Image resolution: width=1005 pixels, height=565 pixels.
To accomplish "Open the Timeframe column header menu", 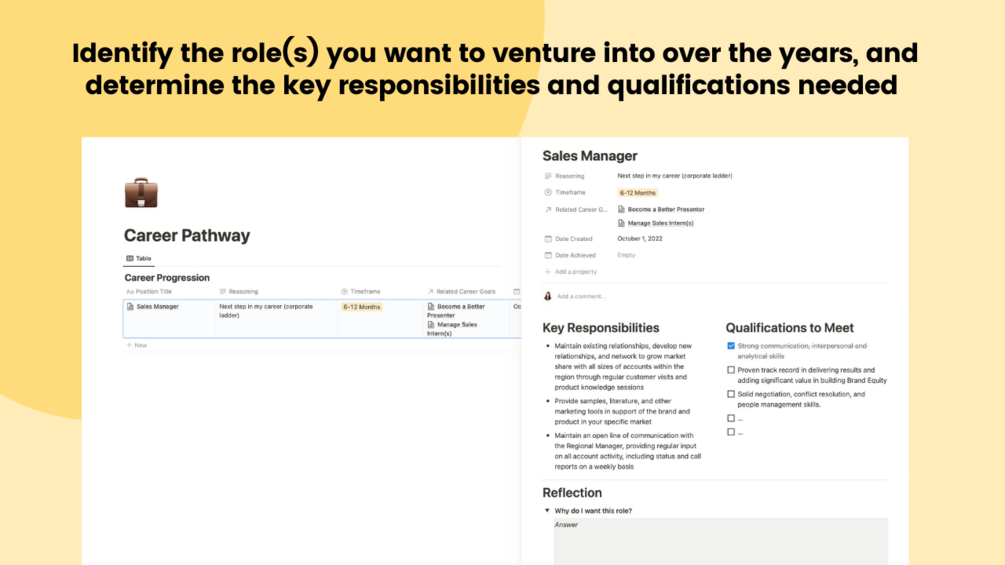I will (364, 292).
